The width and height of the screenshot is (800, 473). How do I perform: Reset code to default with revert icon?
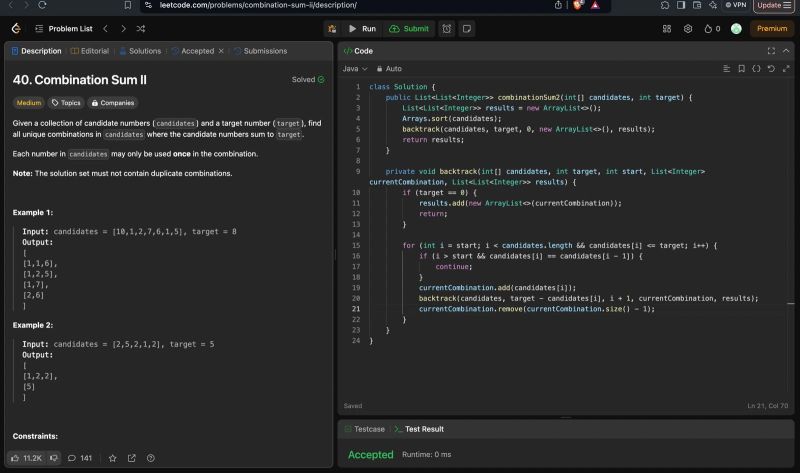(771, 69)
